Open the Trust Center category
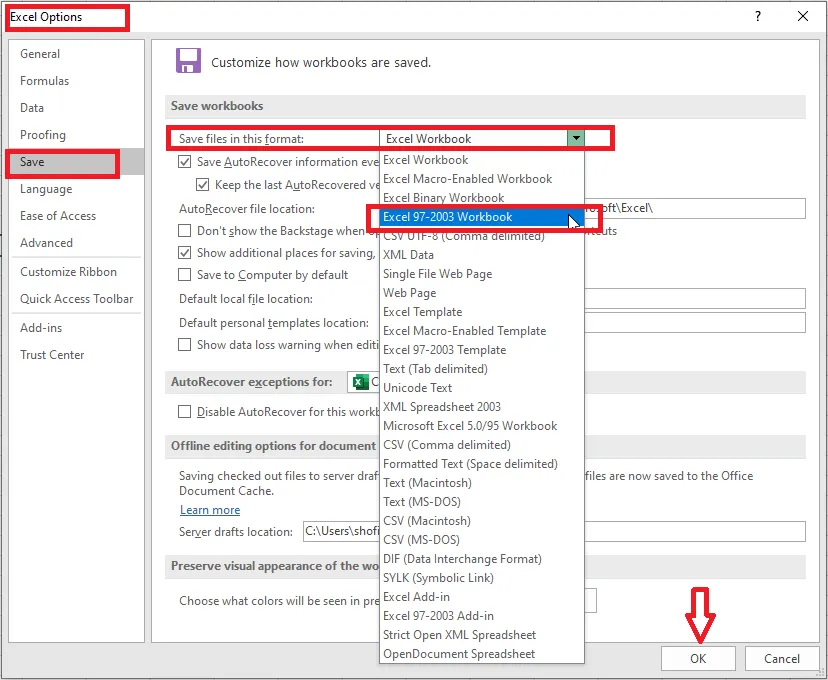 [76, 355]
